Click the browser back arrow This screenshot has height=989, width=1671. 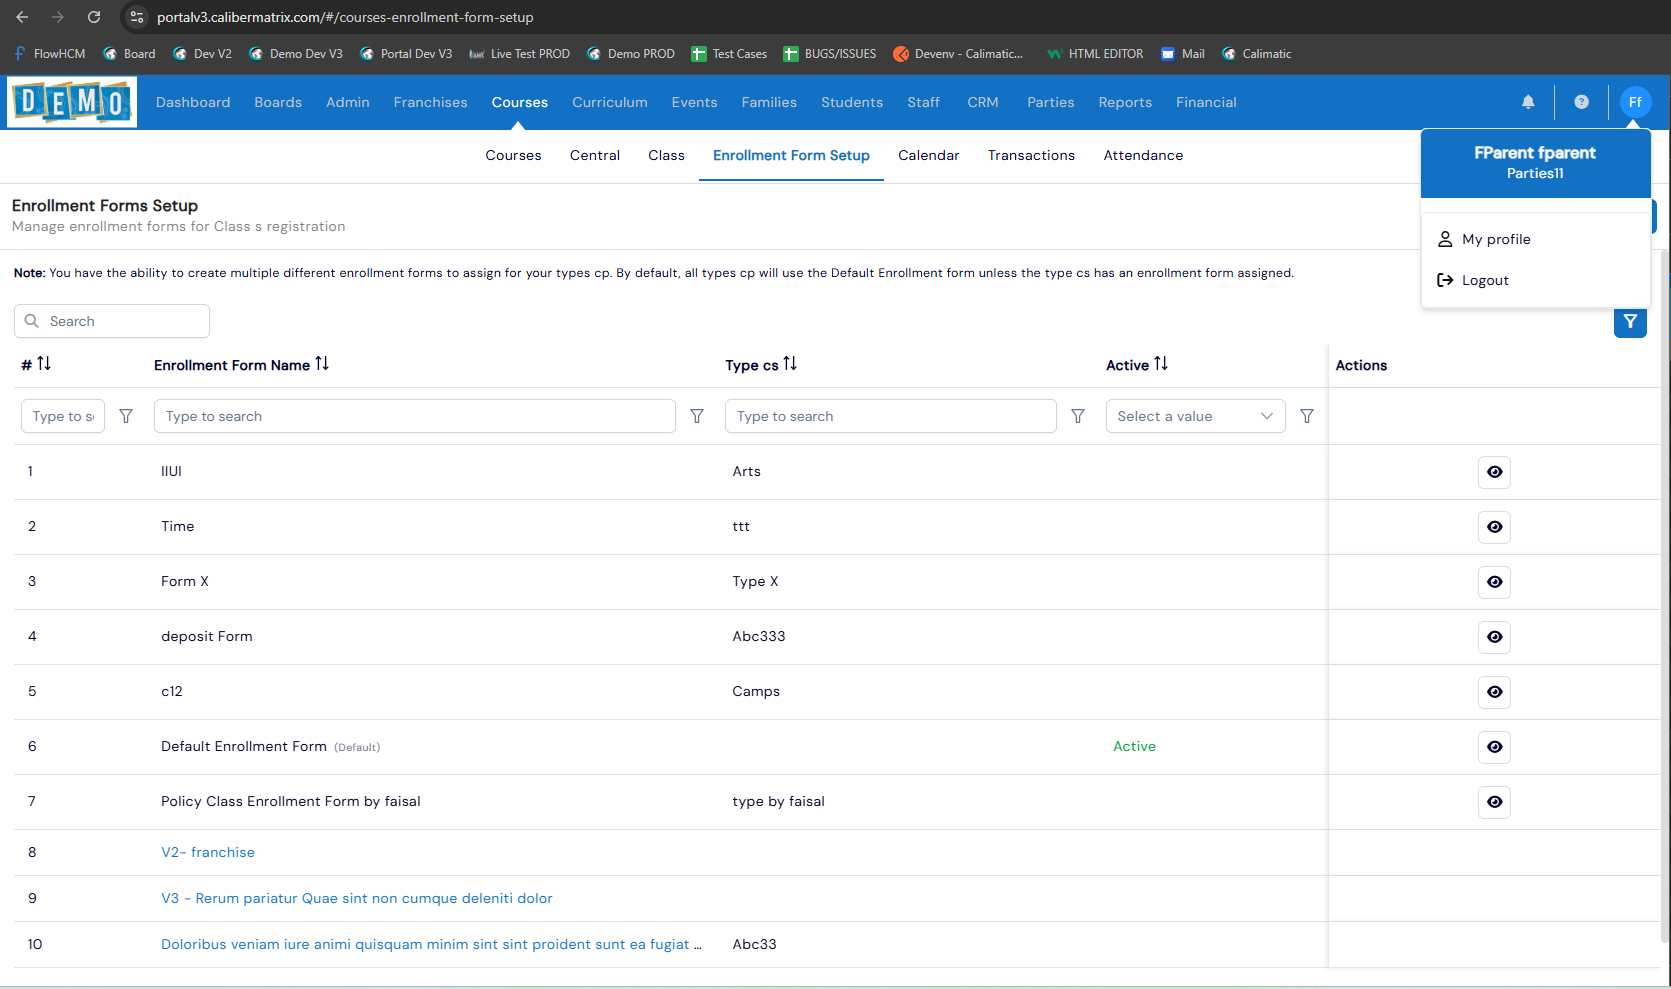coord(22,17)
